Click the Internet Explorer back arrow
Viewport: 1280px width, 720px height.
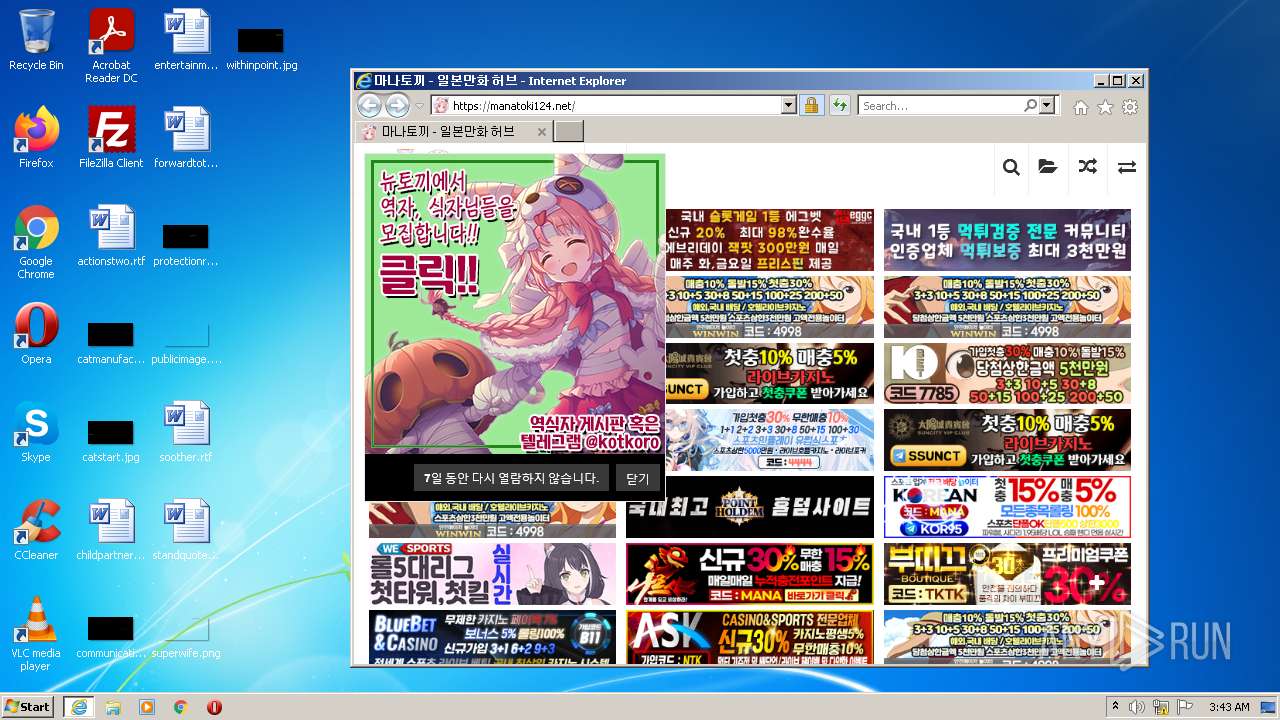[369, 105]
